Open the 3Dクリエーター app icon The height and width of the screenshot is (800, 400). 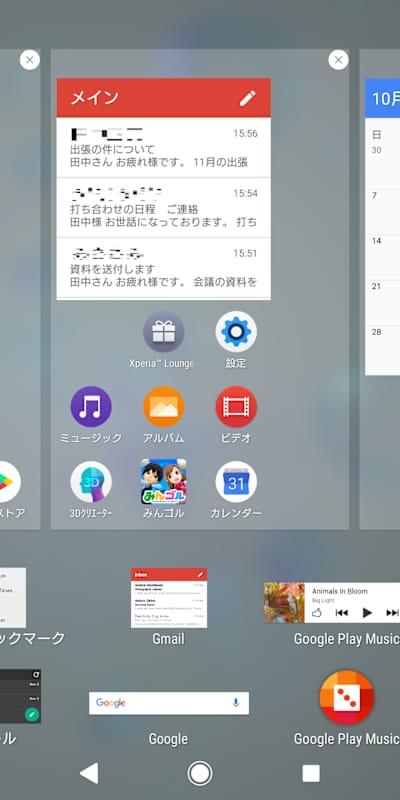pos(91,482)
